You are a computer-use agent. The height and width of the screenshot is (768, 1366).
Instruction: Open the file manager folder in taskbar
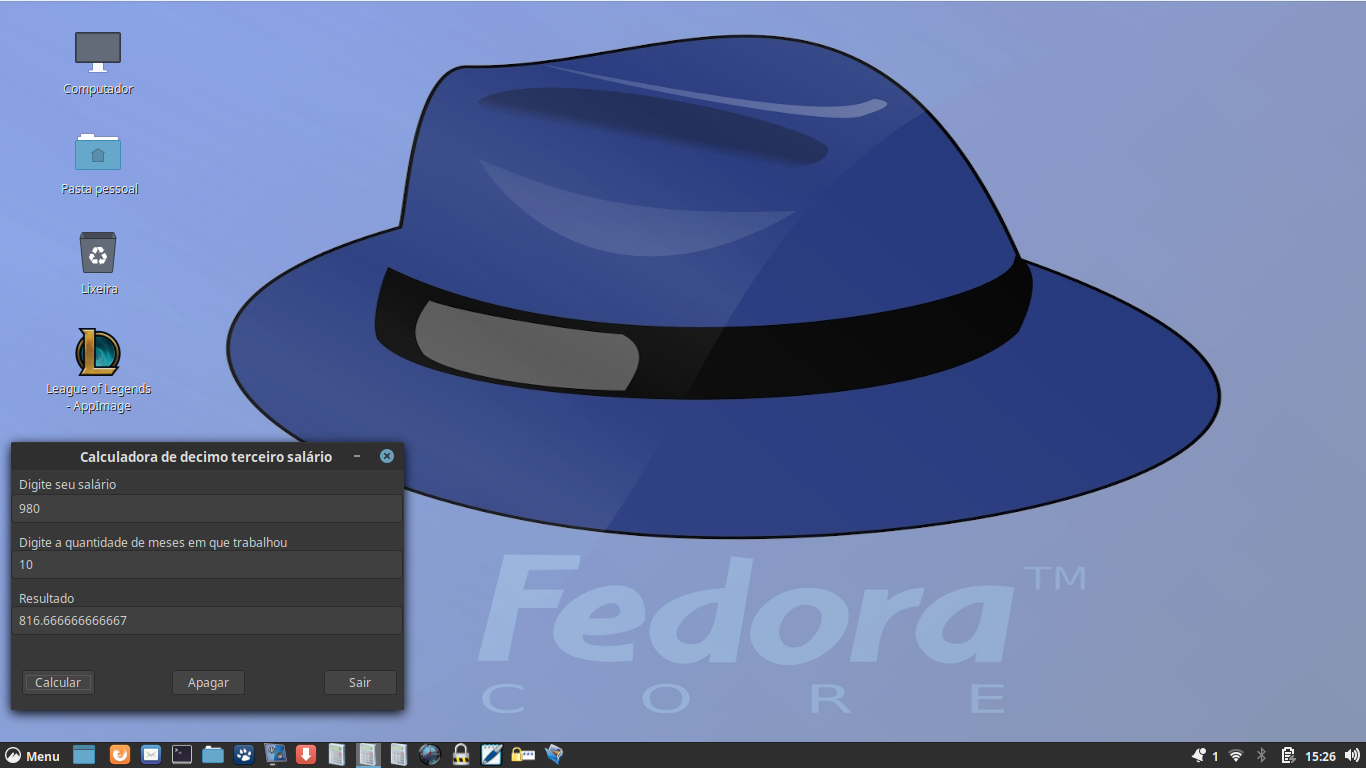[213, 755]
